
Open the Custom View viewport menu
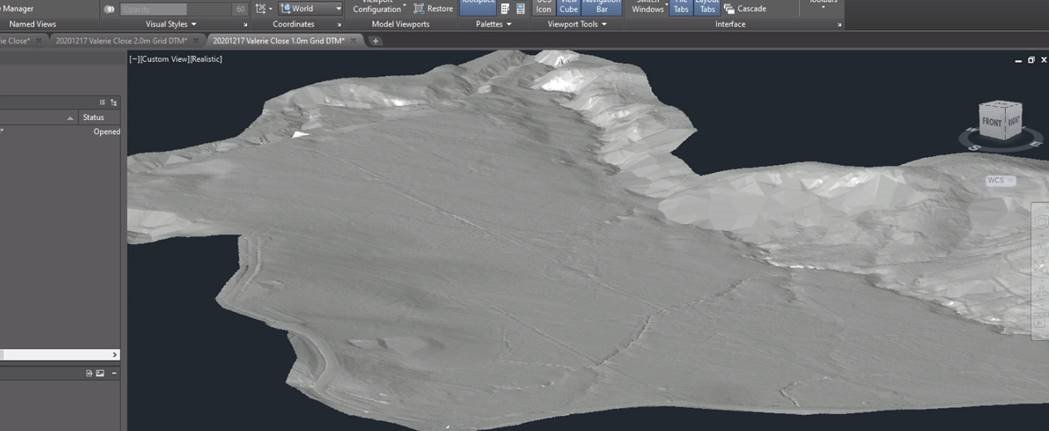(x=163, y=60)
